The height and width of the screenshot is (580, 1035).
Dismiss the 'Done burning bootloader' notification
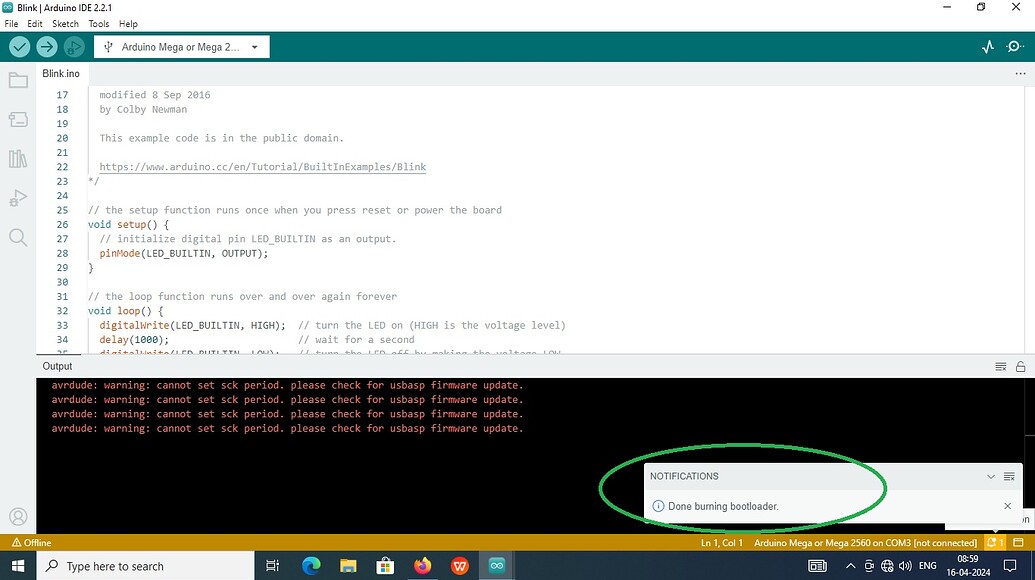pyautogui.click(x=1007, y=506)
